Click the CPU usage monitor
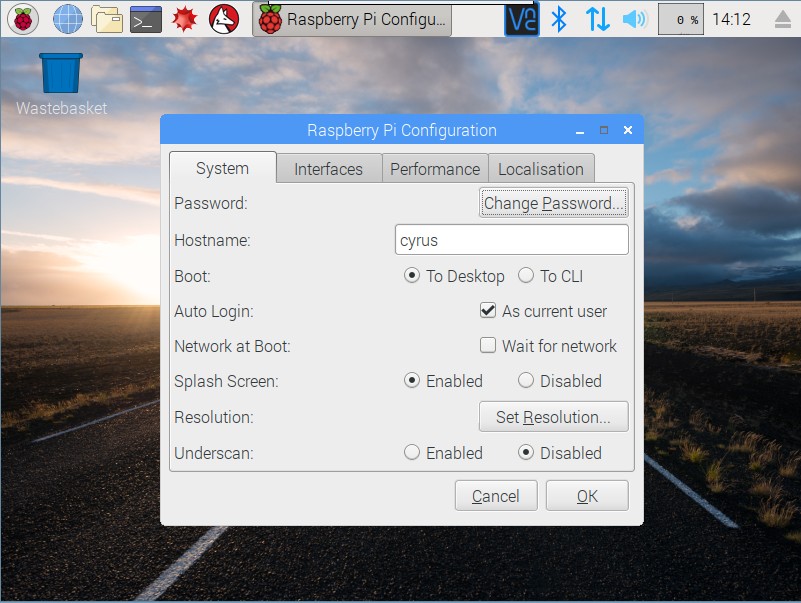 [680, 19]
